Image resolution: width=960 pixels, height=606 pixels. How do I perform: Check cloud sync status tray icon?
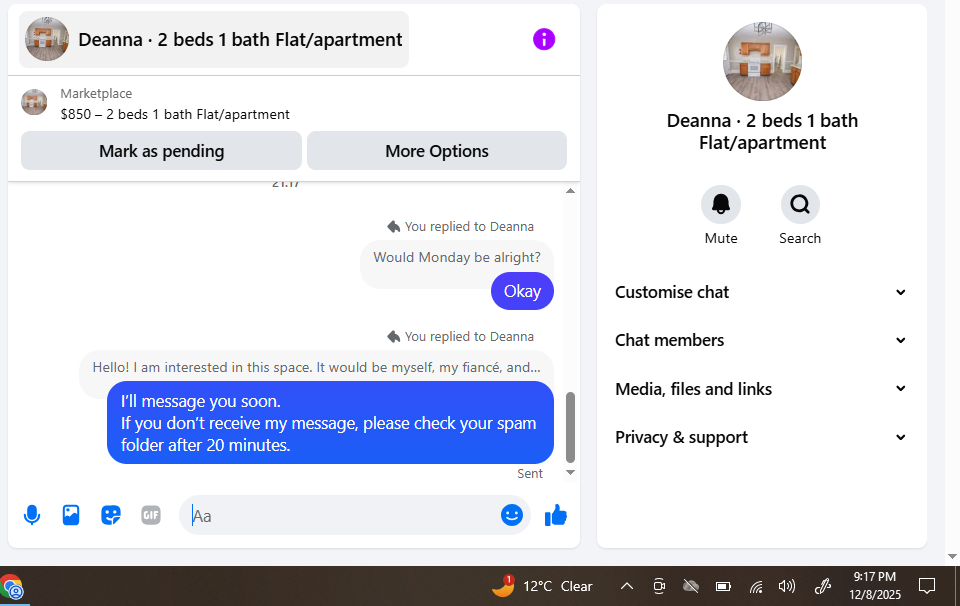(x=691, y=586)
